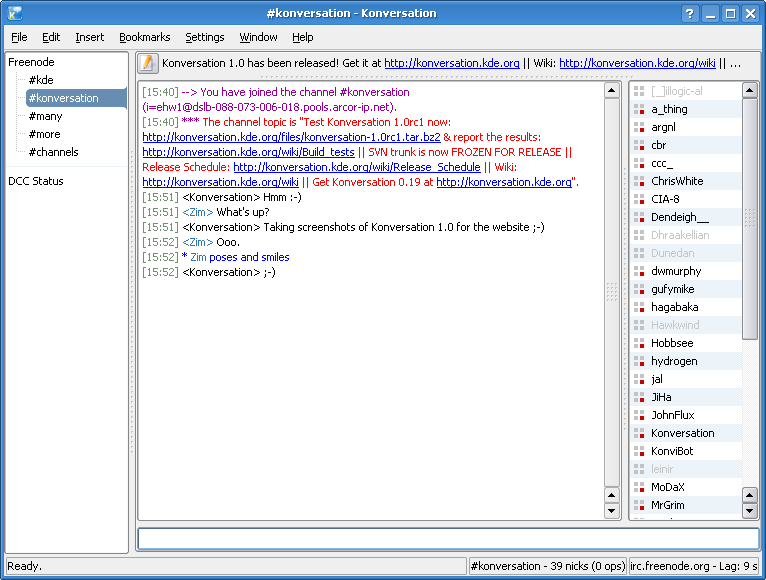Open the wiki link in topic bar
Screen dimensions: 766x580
[x=638, y=63]
